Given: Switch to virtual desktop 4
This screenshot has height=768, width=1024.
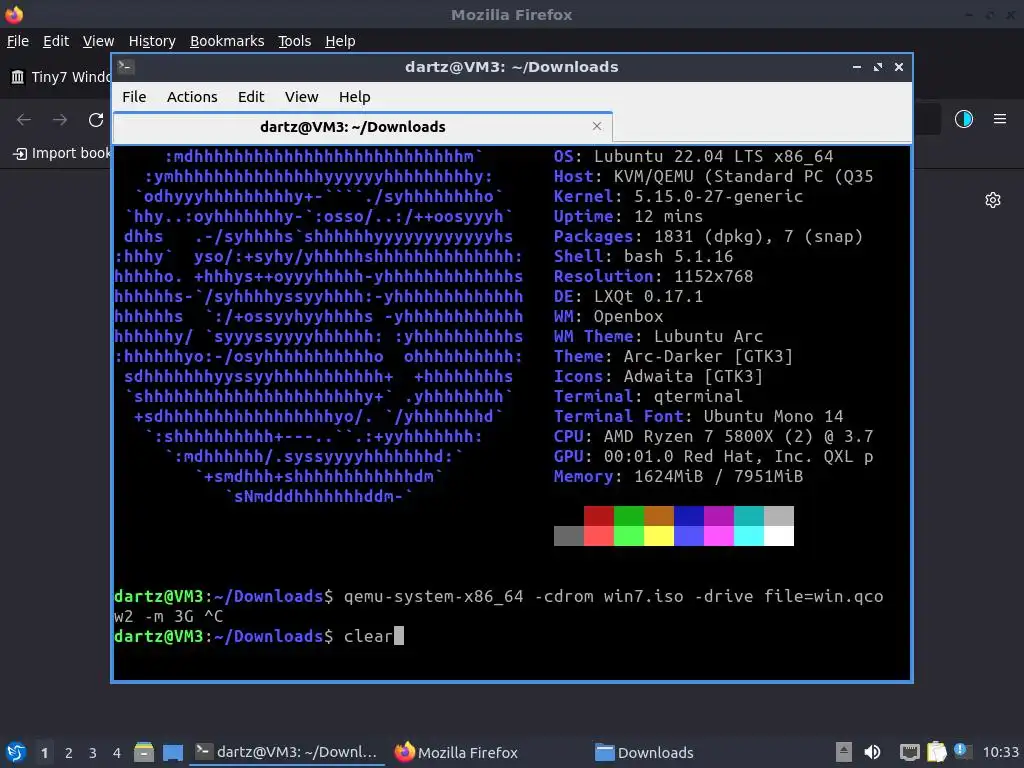Looking at the screenshot, I should (x=117, y=753).
